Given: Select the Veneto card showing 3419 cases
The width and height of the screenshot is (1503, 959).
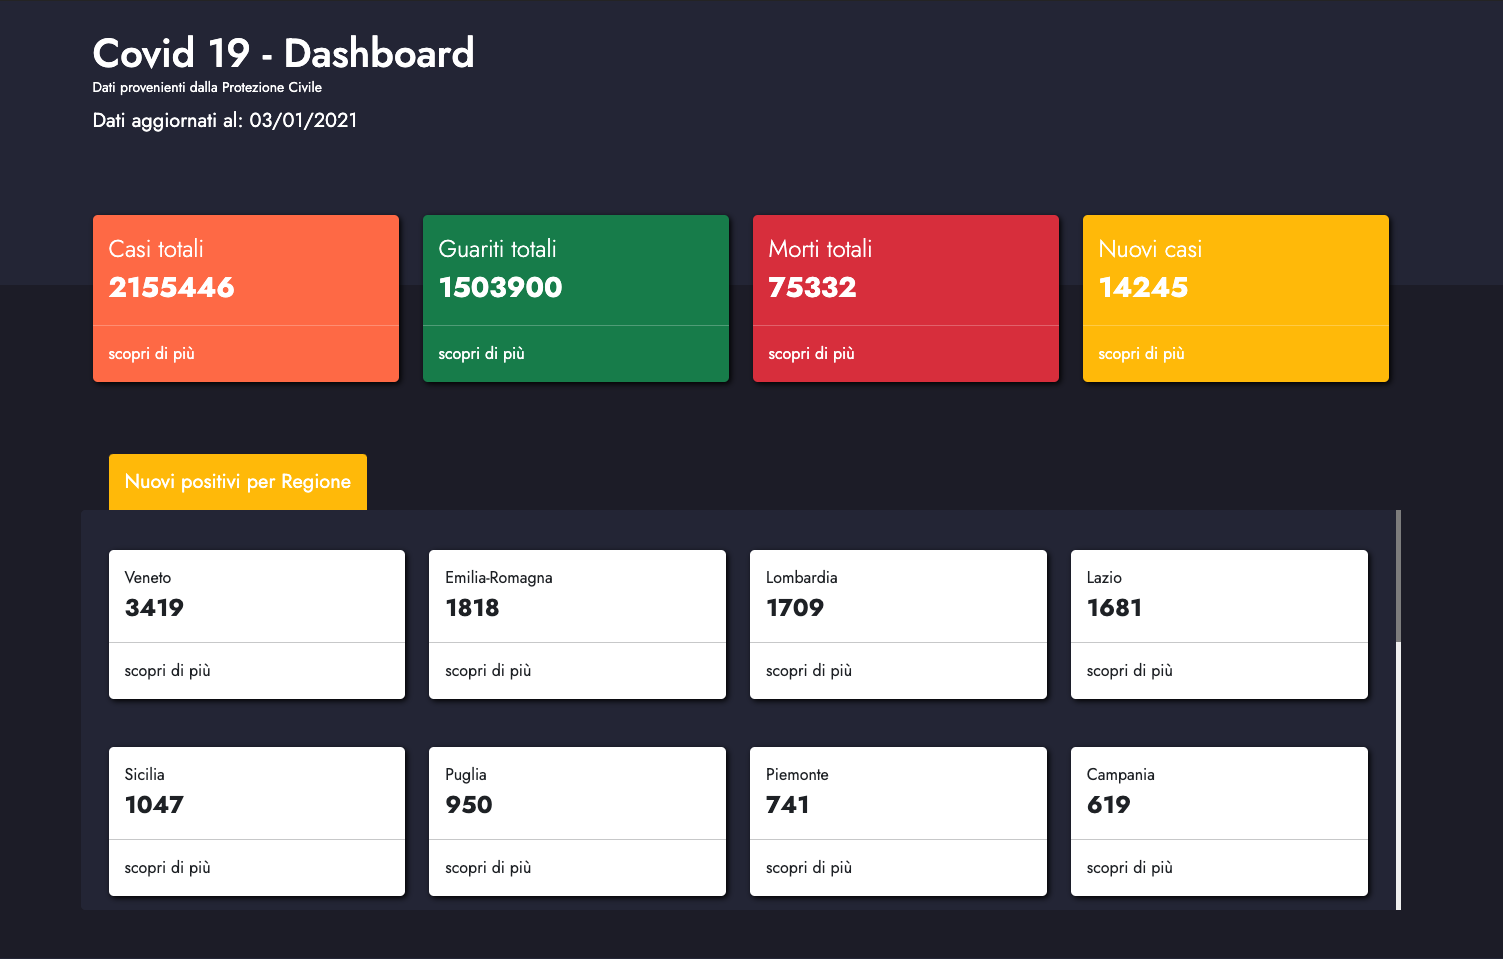Looking at the screenshot, I should pyautogui.click(x=256, y=595).
